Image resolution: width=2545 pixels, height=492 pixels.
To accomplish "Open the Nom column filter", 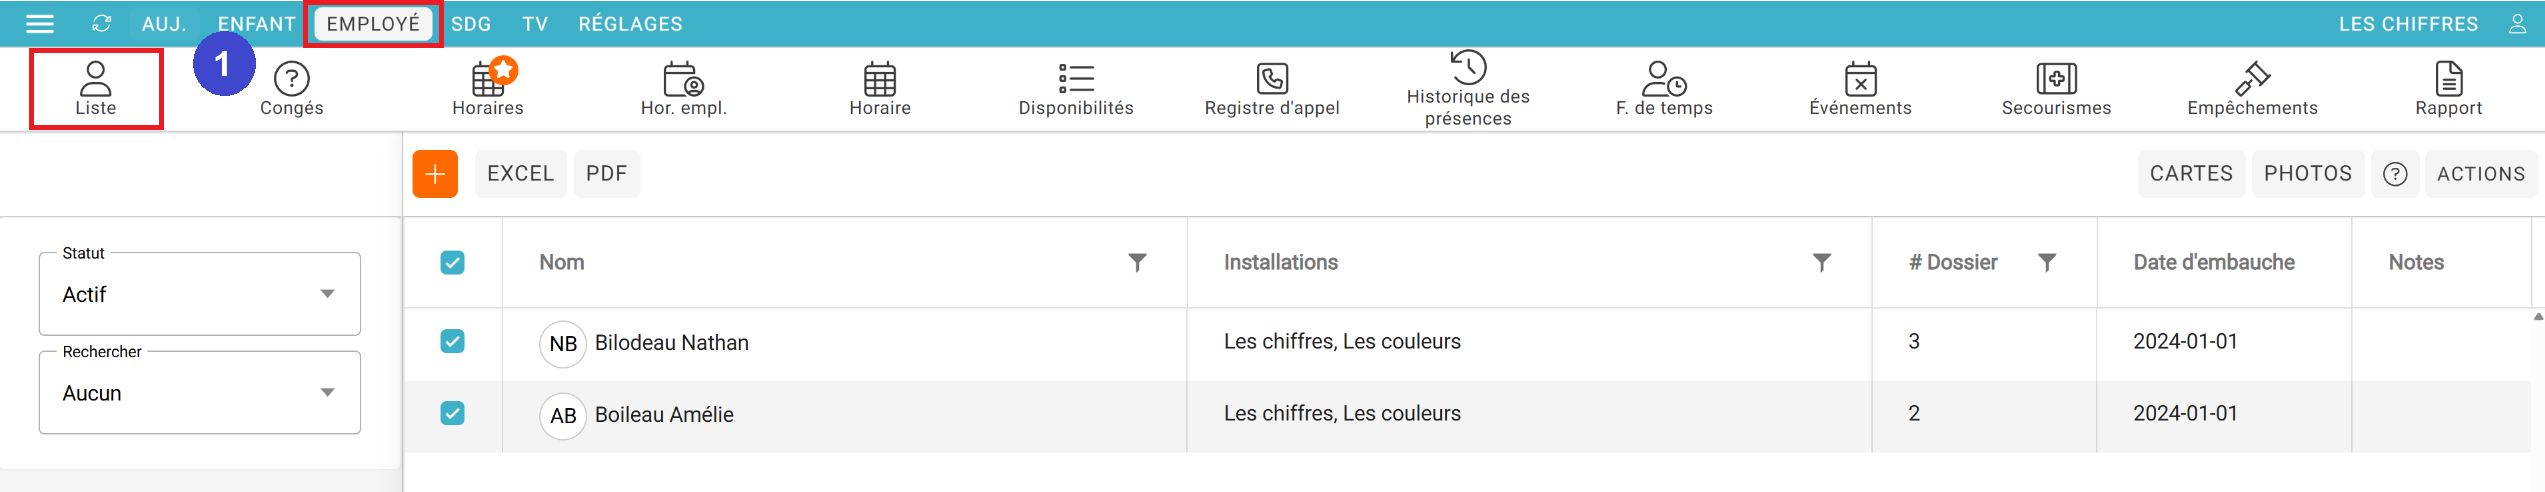I will [x=1137, y=263].
